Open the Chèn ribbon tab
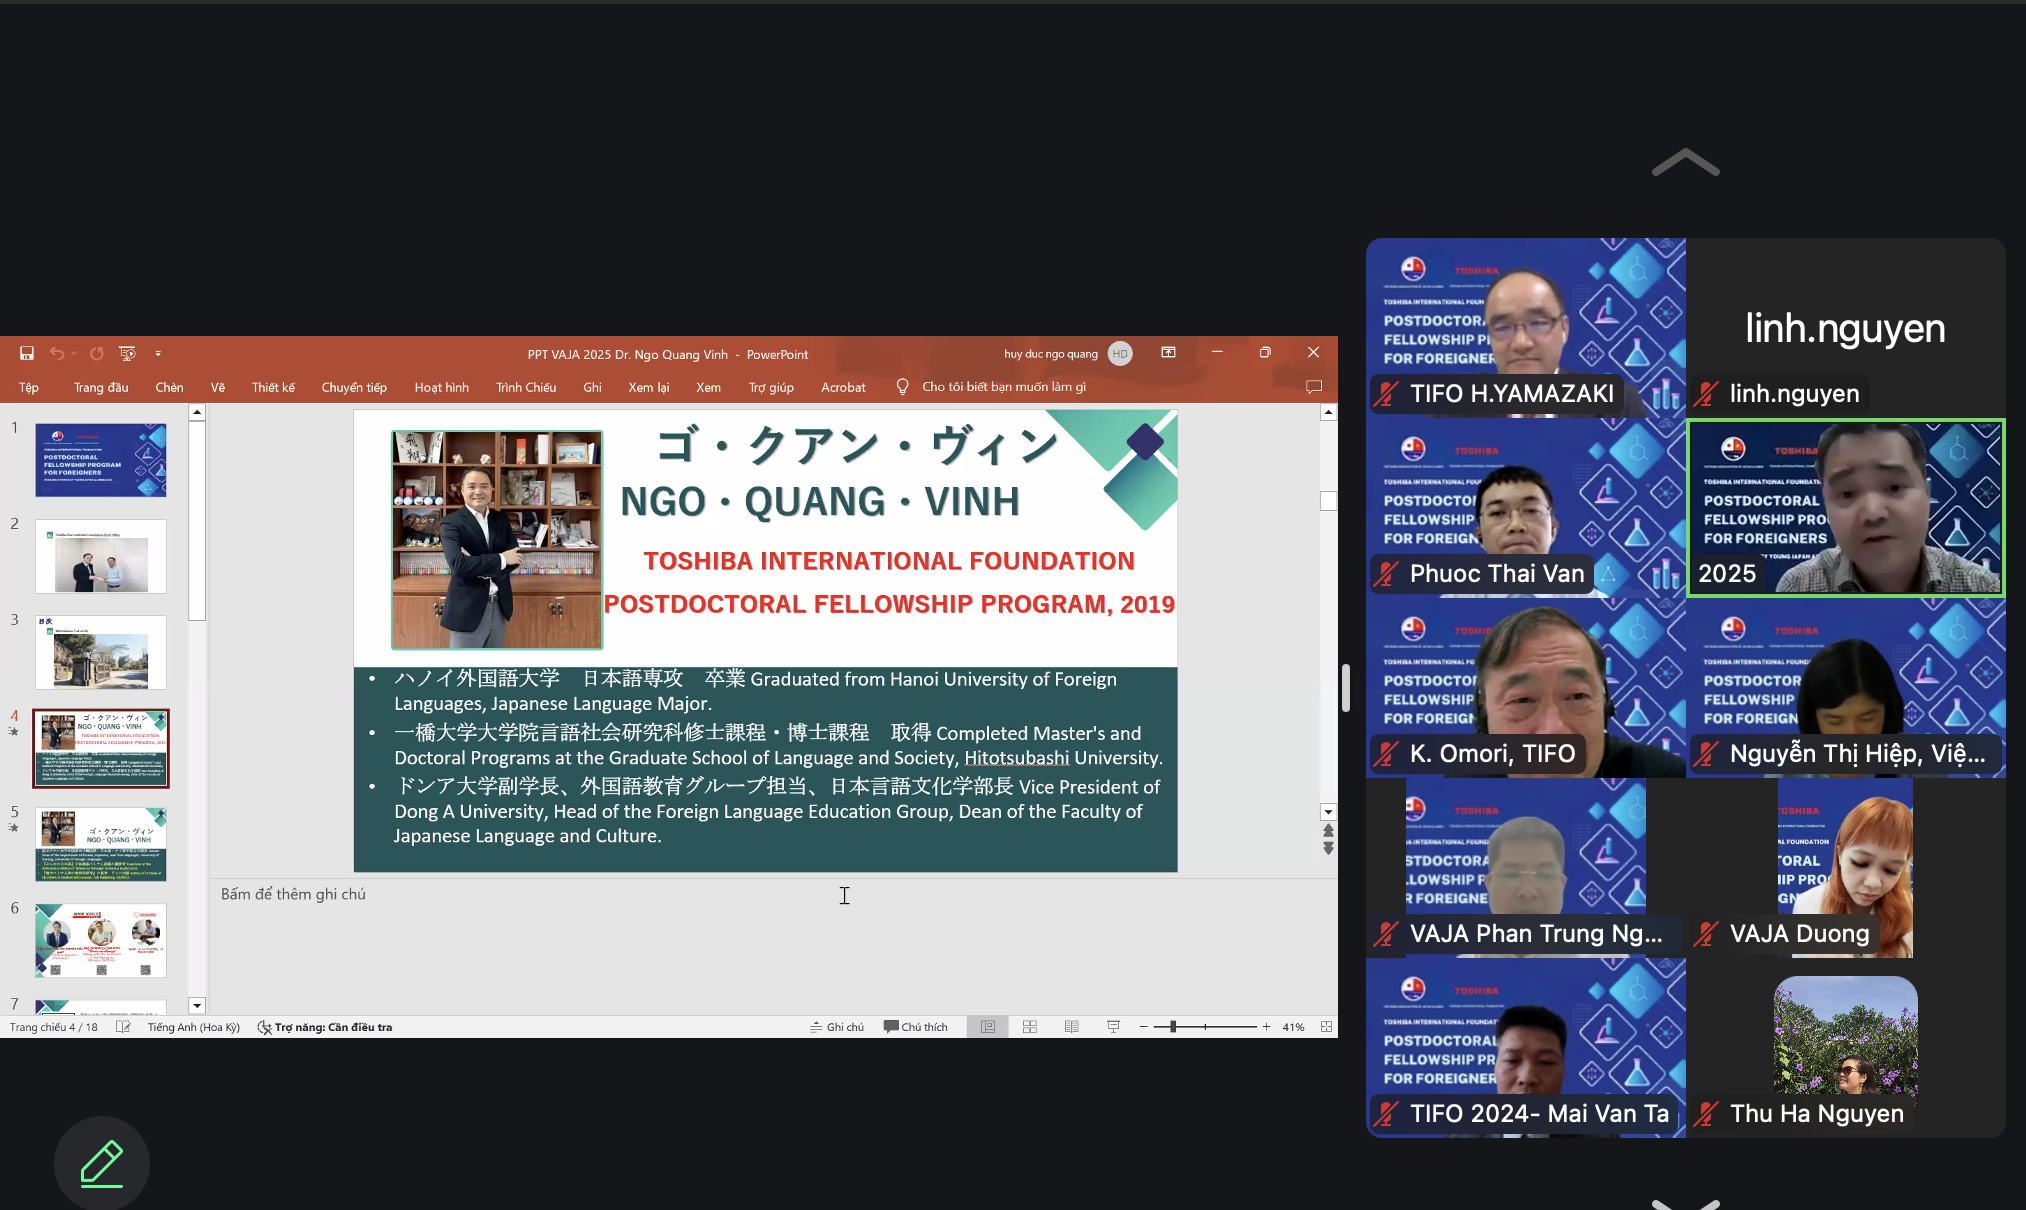Screen dimensions: 2026x1210 click(169, 387)
